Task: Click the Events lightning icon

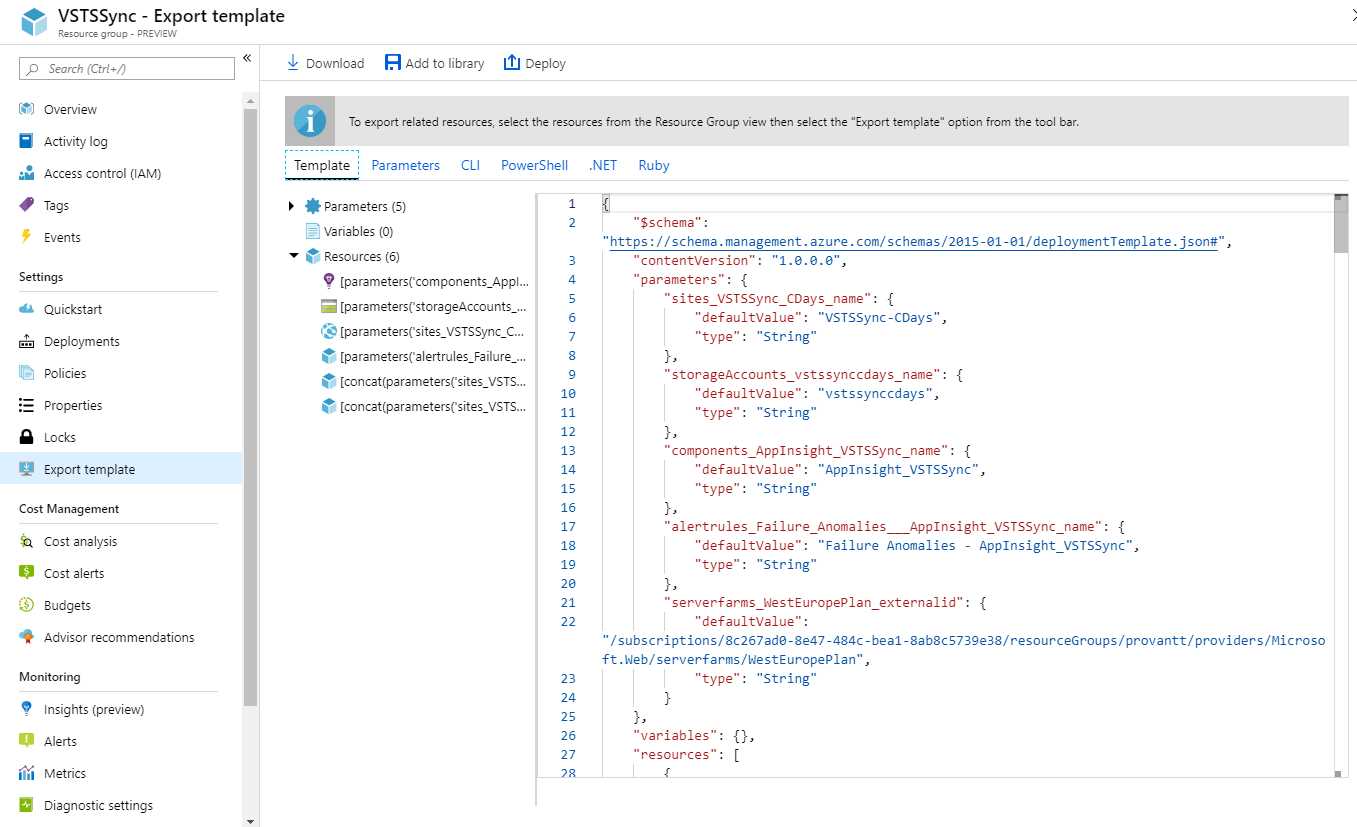Action: 27,237
